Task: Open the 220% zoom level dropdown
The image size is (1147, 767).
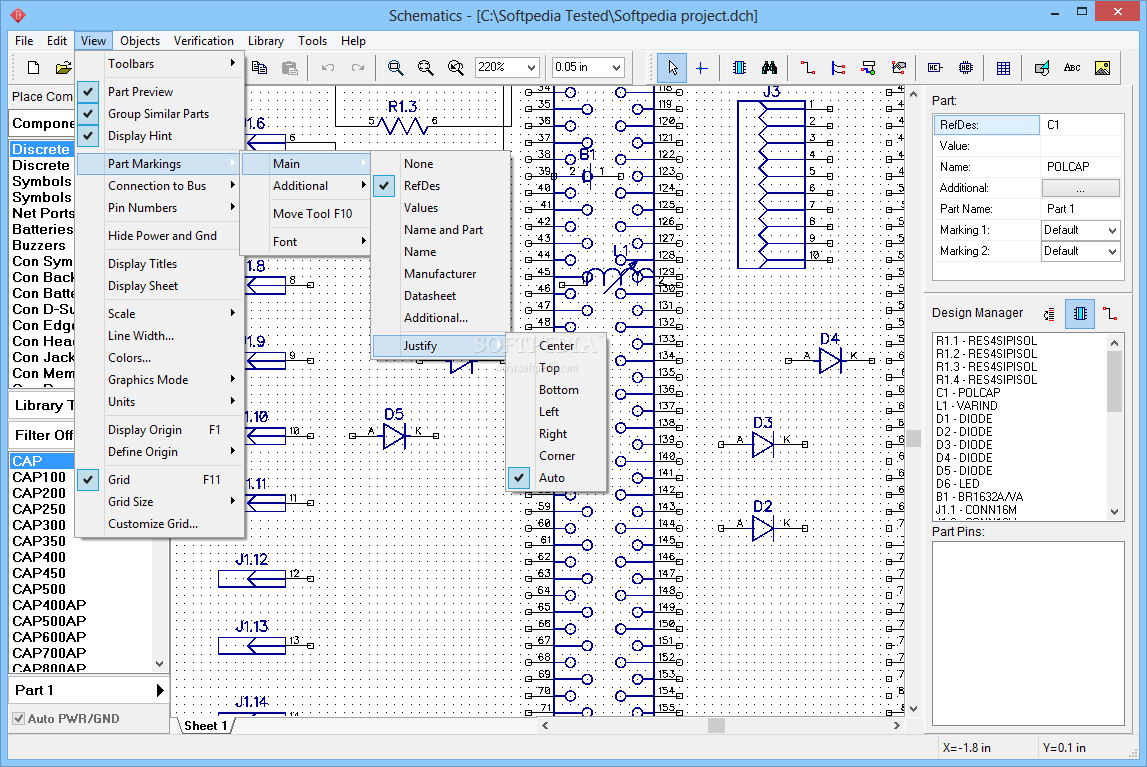Action: 529,68
